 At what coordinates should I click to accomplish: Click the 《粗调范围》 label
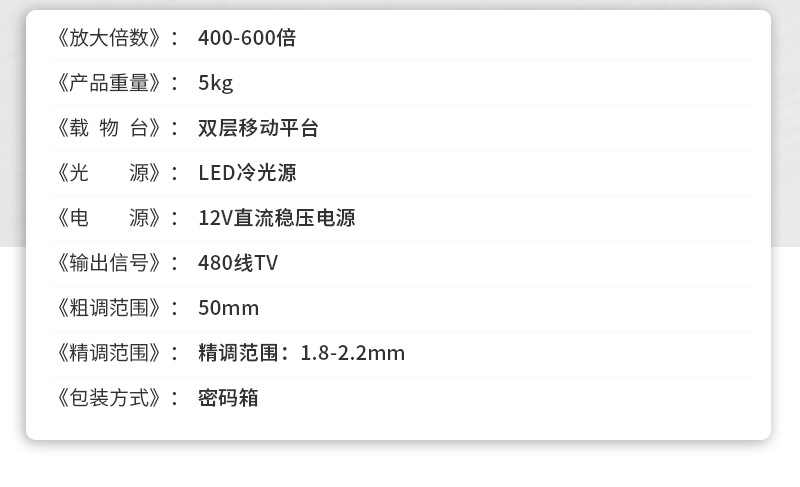pos(108,308)
